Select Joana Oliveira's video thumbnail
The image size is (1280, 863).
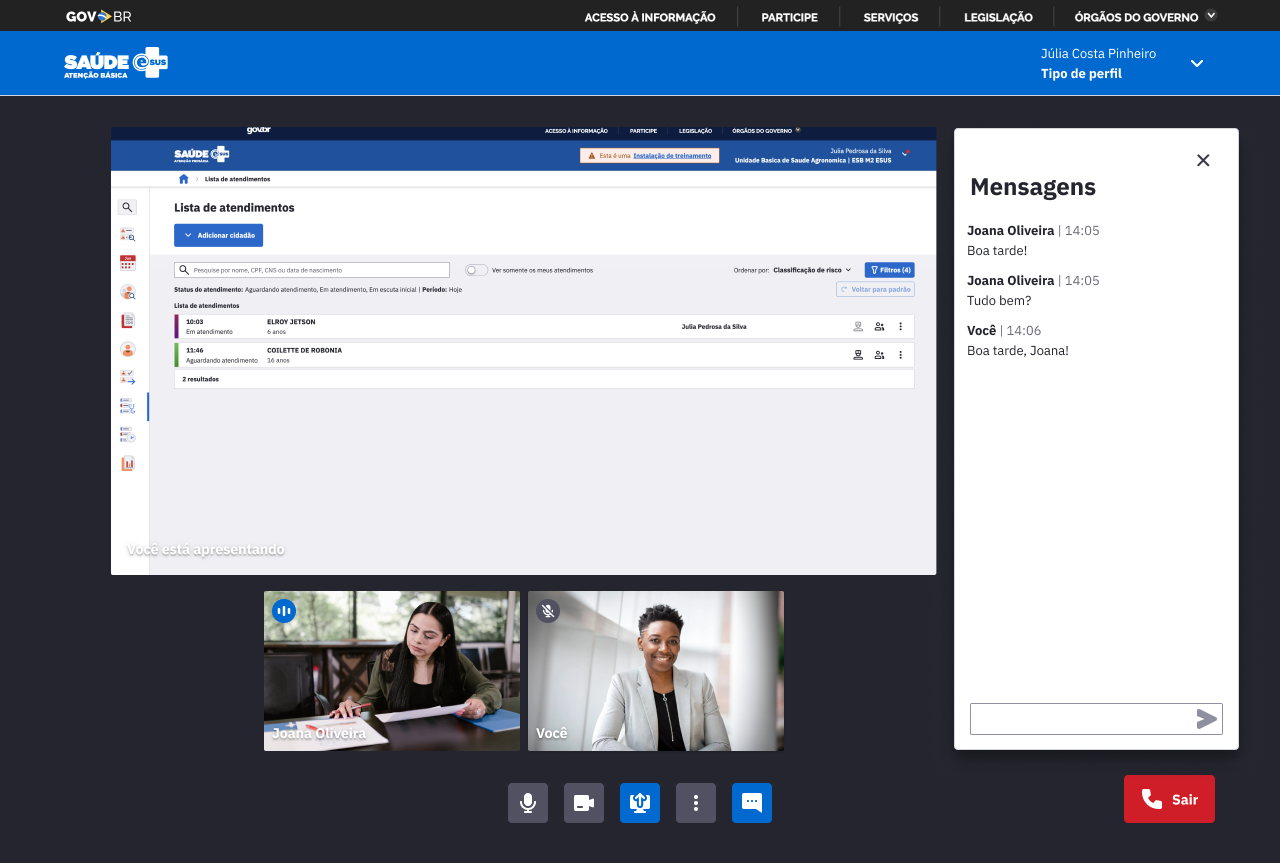click(x=392, y=671)
